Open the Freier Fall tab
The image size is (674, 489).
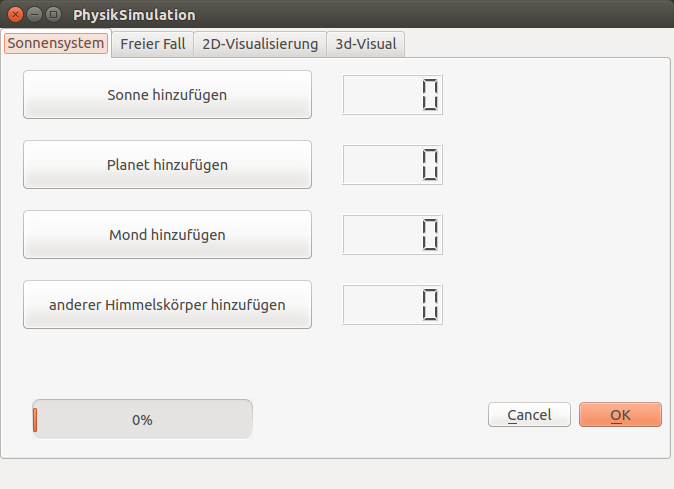pyautogui.click(x=153, y=44)
